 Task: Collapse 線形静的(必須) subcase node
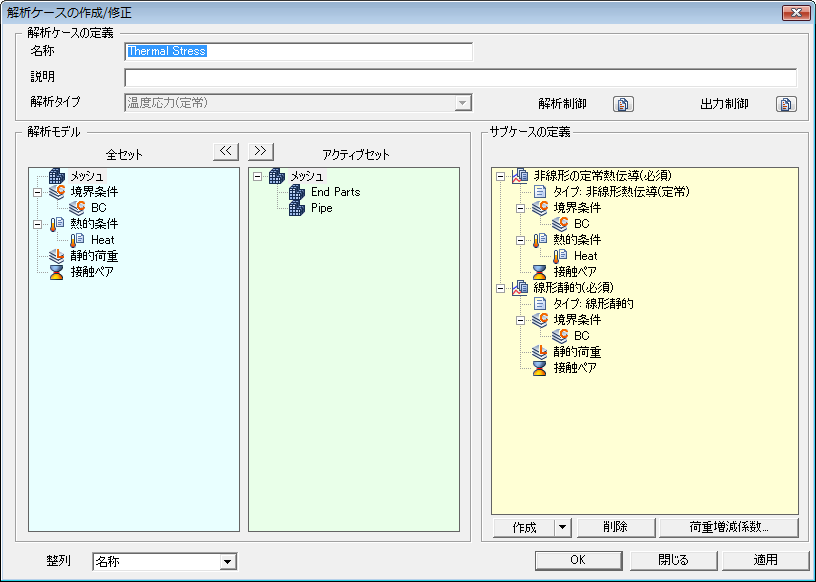point(500,288)
